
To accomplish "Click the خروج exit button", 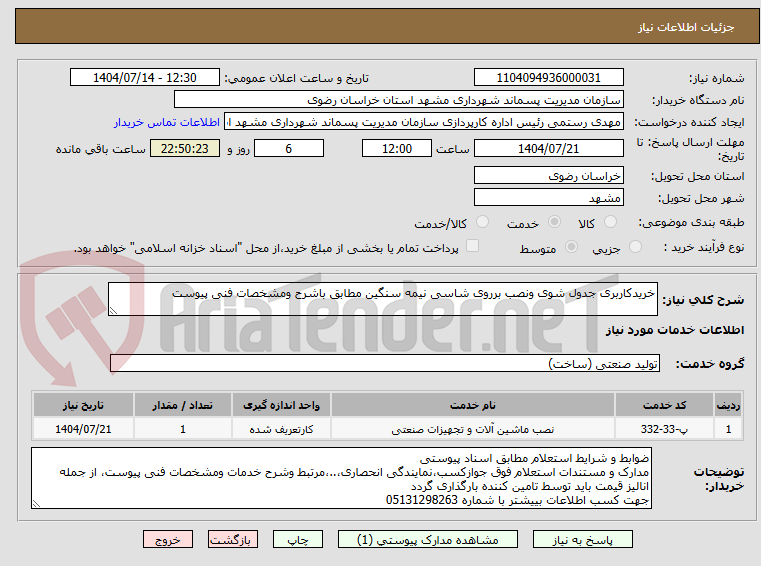I will click(x=167, y=539).
